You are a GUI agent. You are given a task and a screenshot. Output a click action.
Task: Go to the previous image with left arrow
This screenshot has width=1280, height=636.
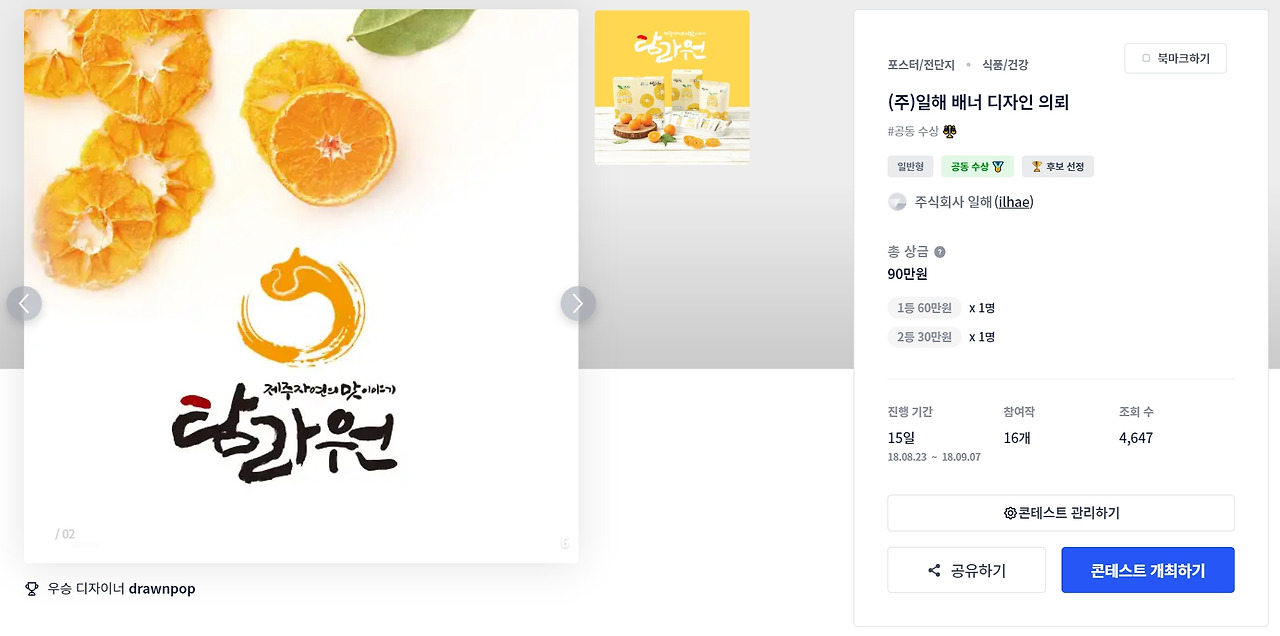(x=24, y=304)
